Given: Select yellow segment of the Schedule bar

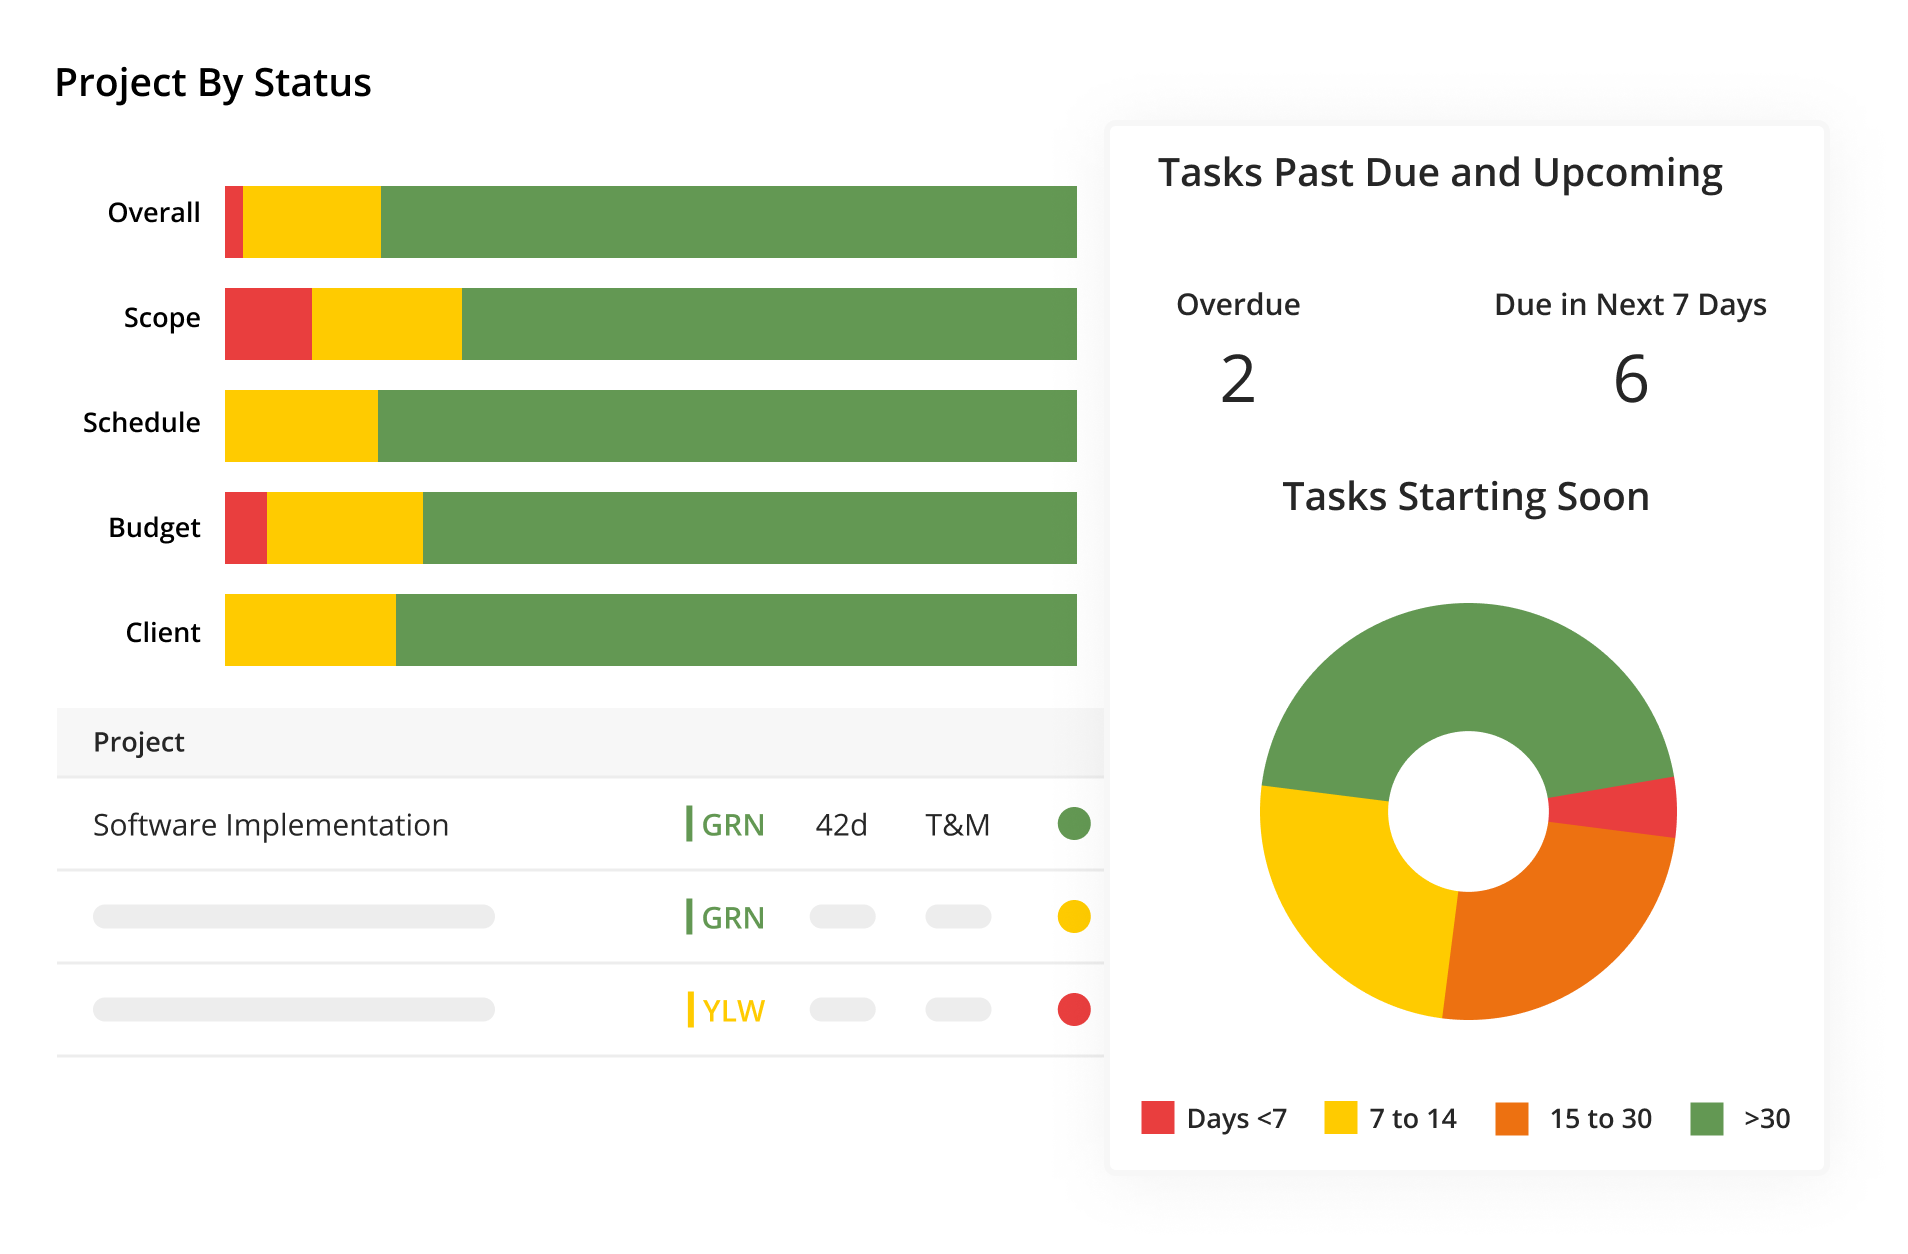Looking at the screenshot, I should [301, 426].
